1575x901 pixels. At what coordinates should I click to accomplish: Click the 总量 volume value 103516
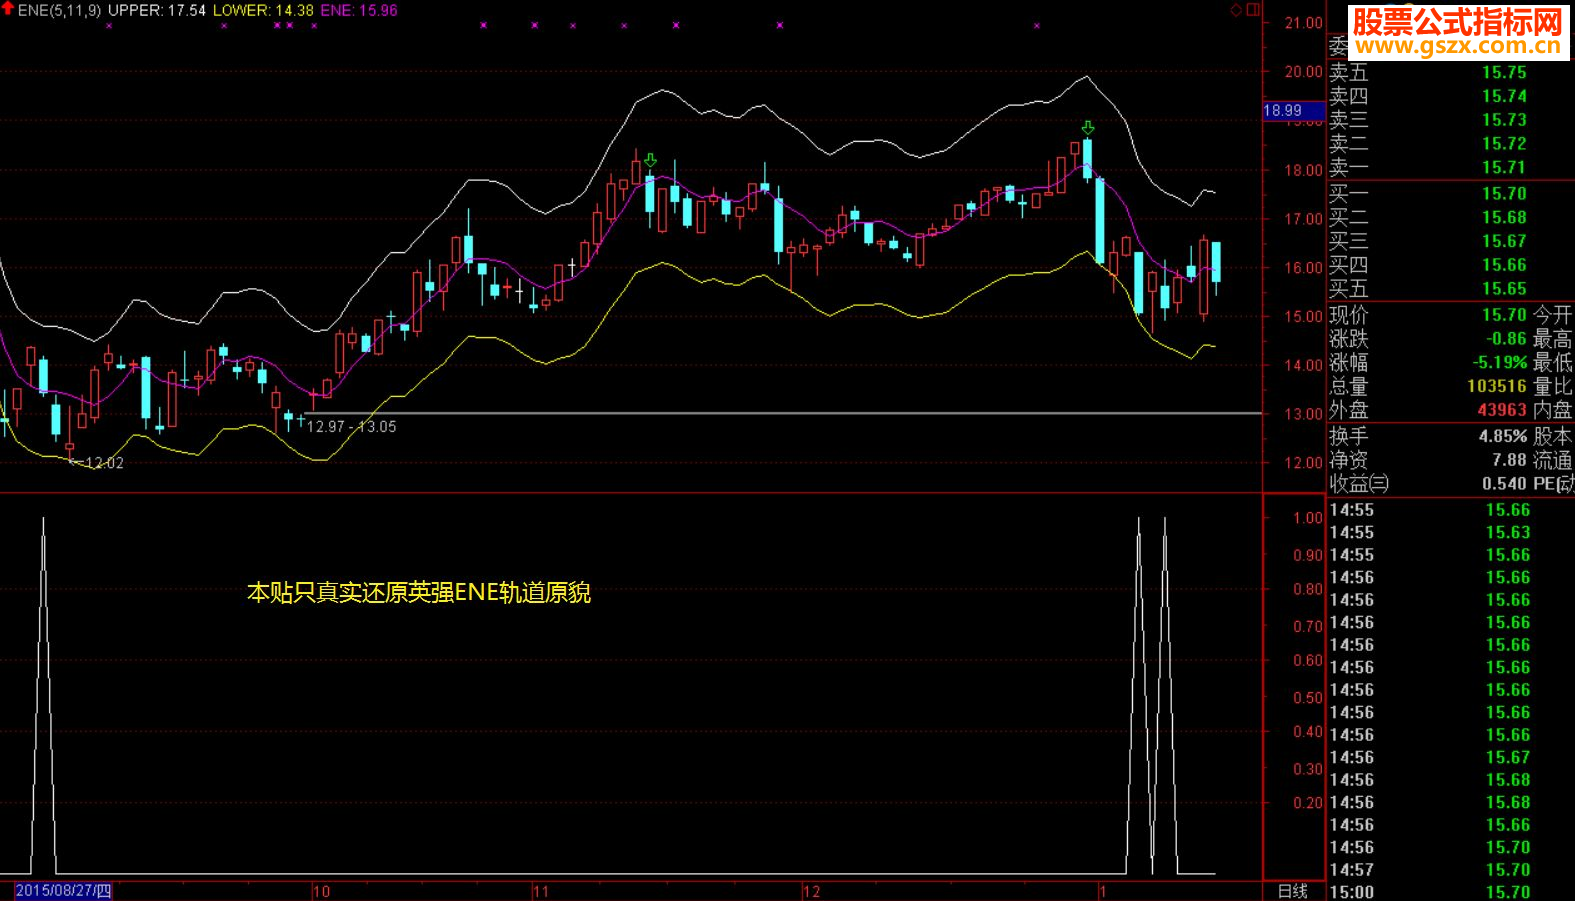pyautogui.click(x=1497, y=386)
